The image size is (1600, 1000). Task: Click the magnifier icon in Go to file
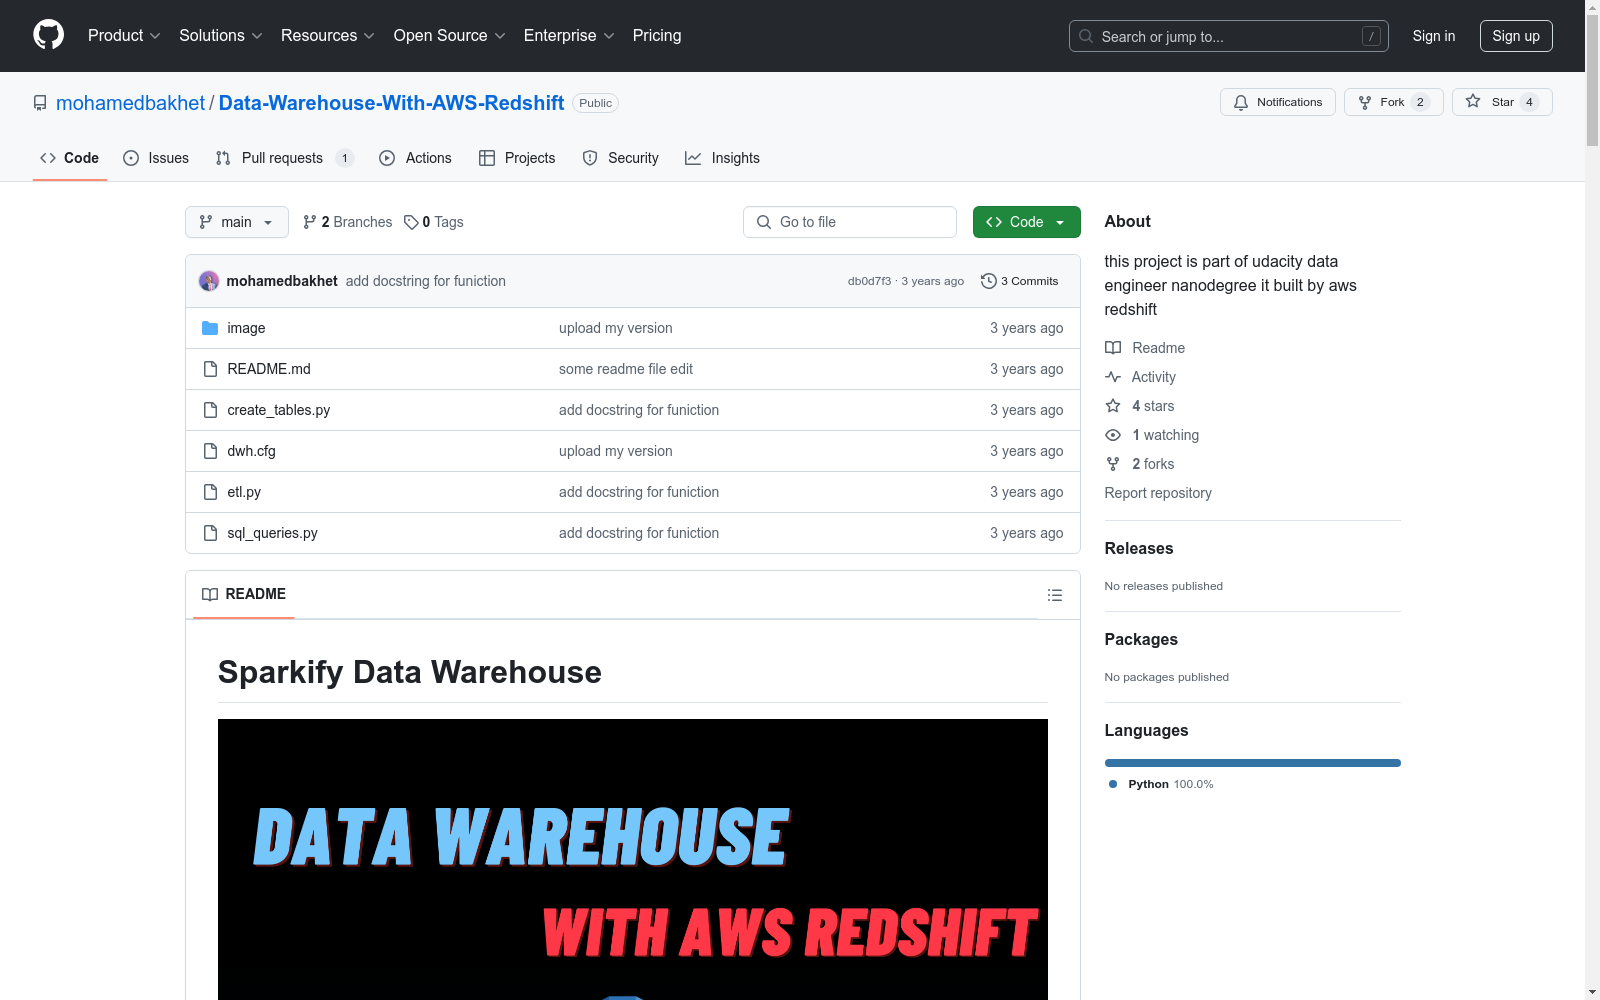(764, 222)
